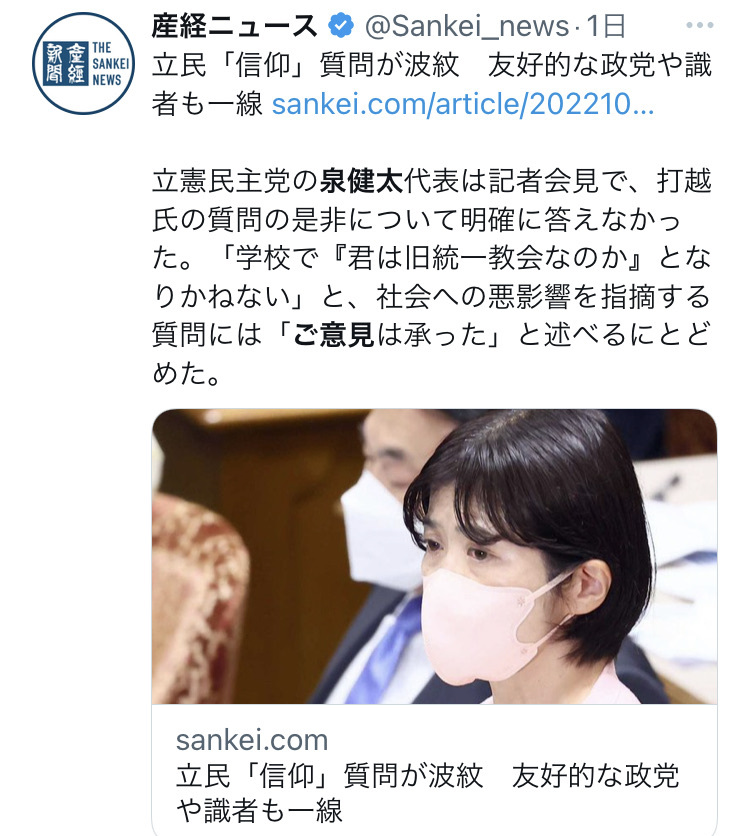Click the blue verified badge
750x836 pixels.
click(x=341, y=26)
